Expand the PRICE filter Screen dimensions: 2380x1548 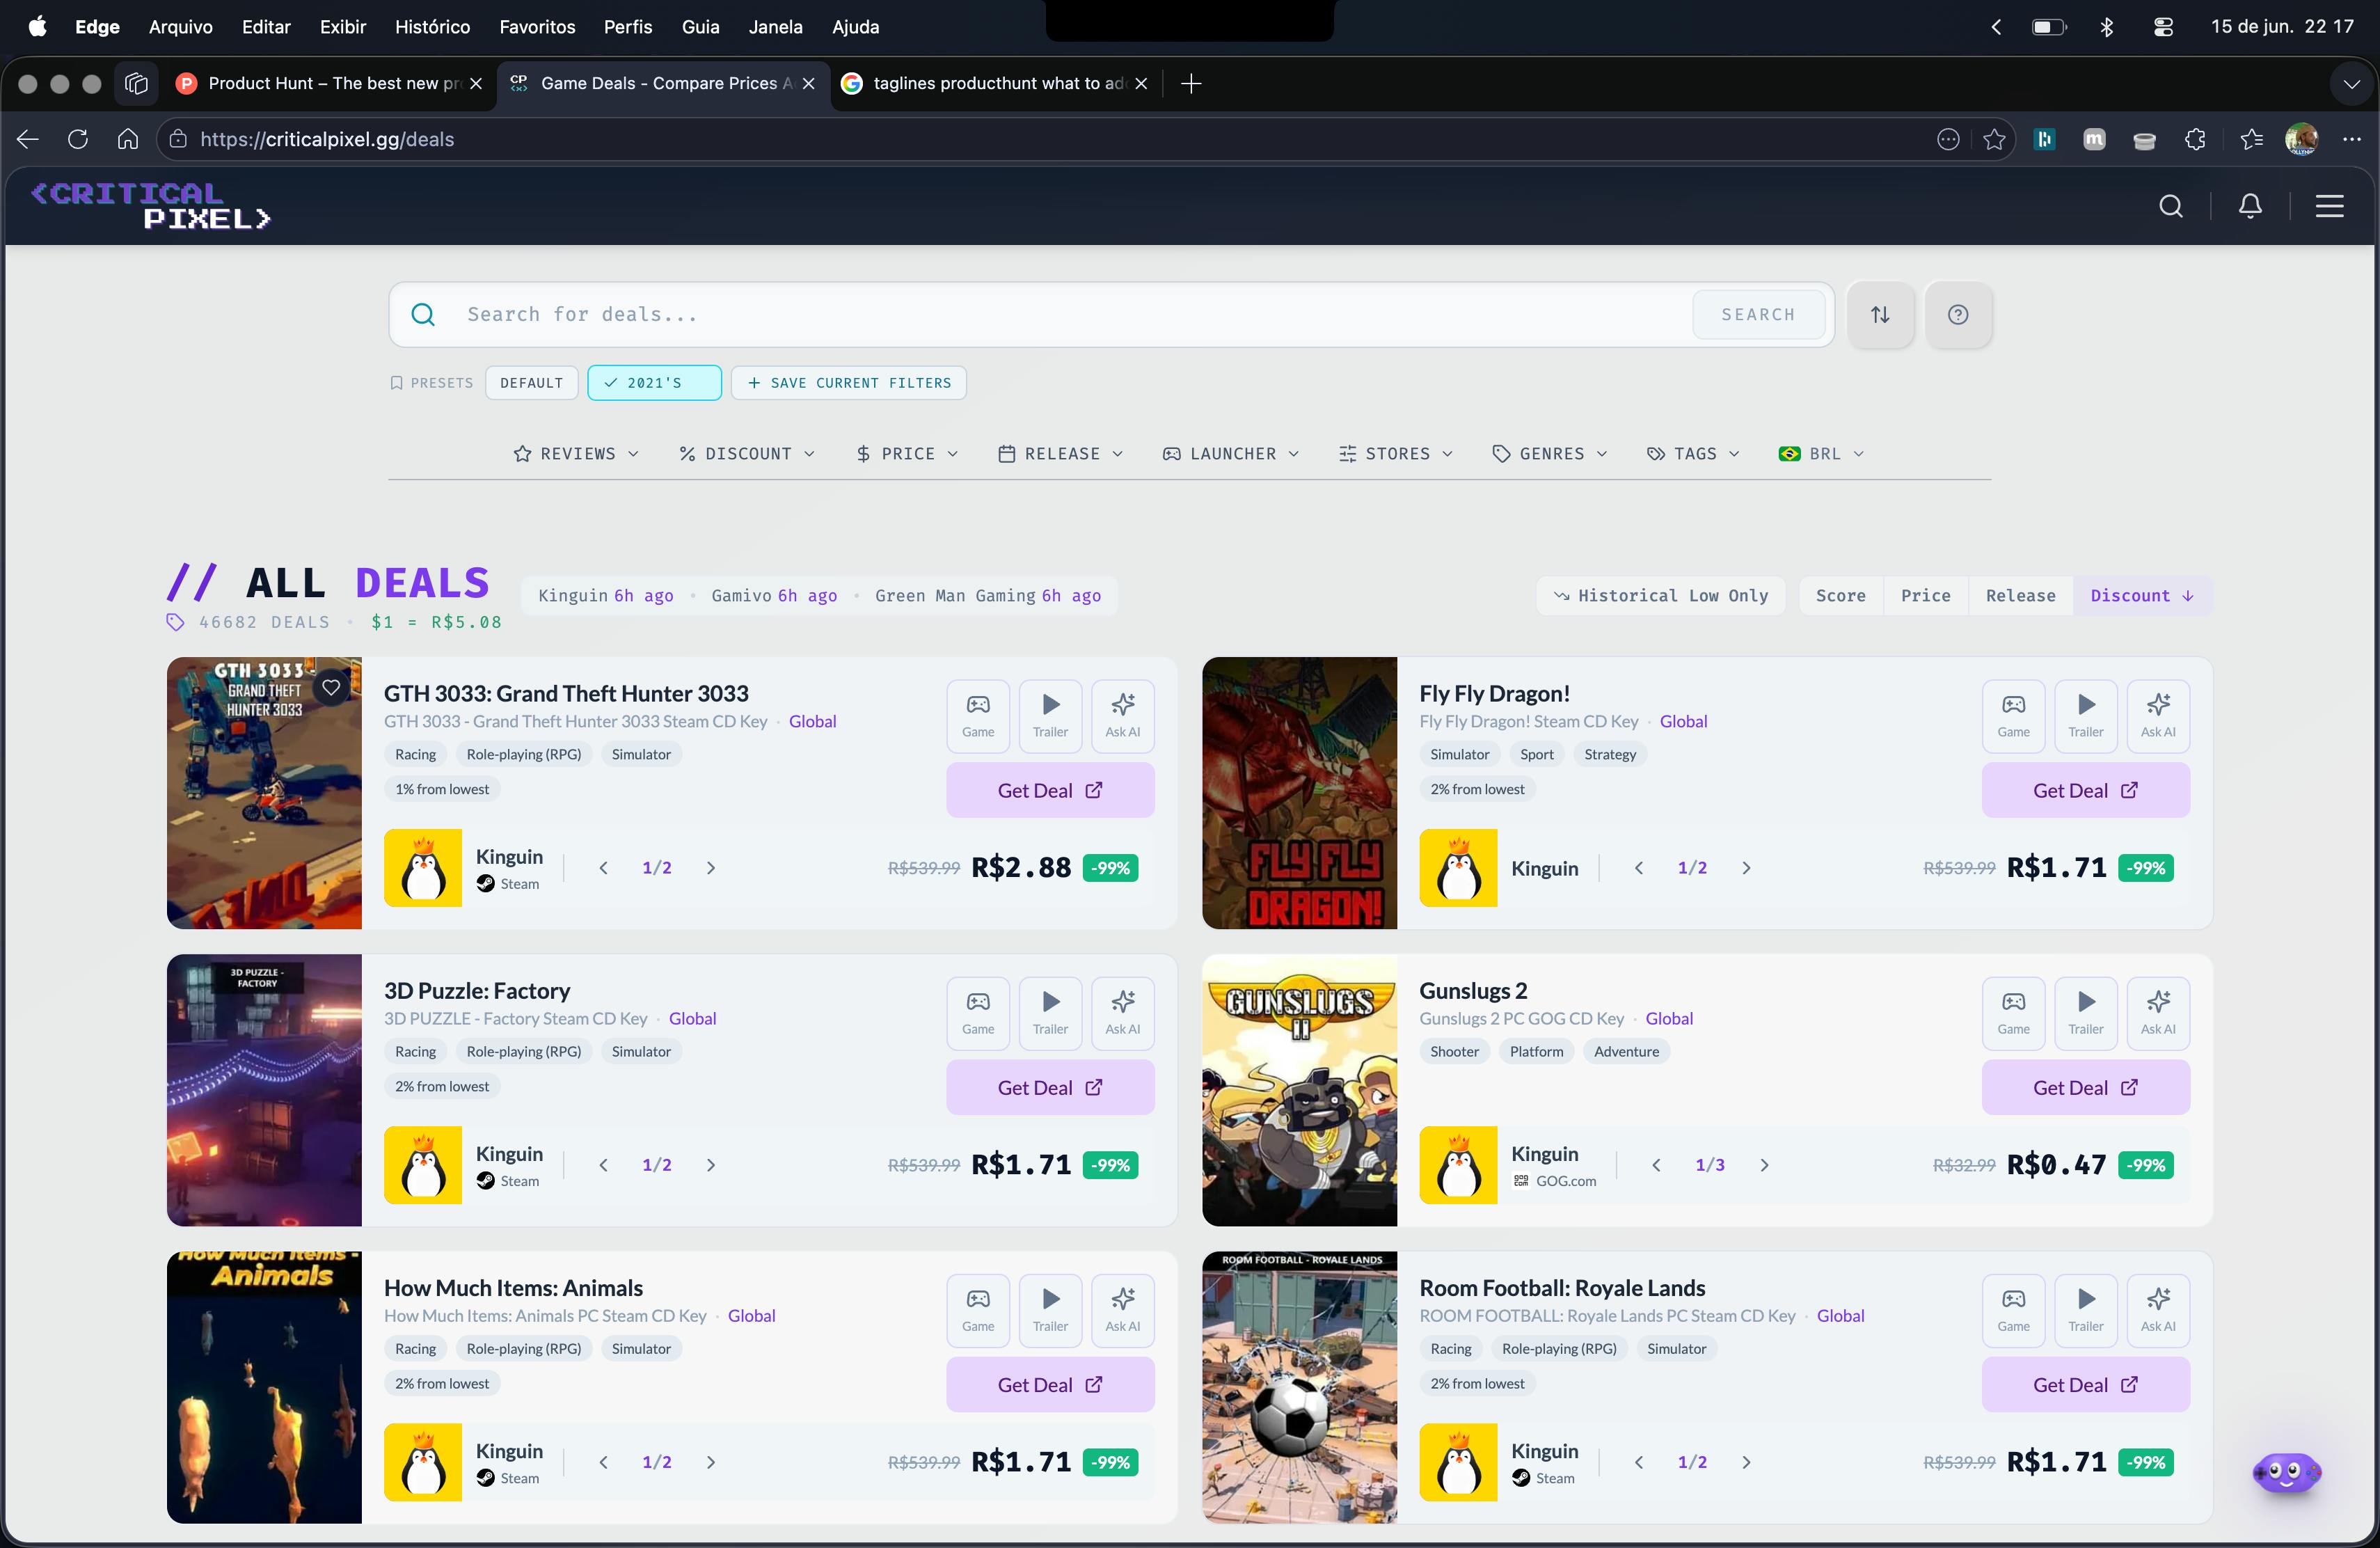click(x=907, y=453)
